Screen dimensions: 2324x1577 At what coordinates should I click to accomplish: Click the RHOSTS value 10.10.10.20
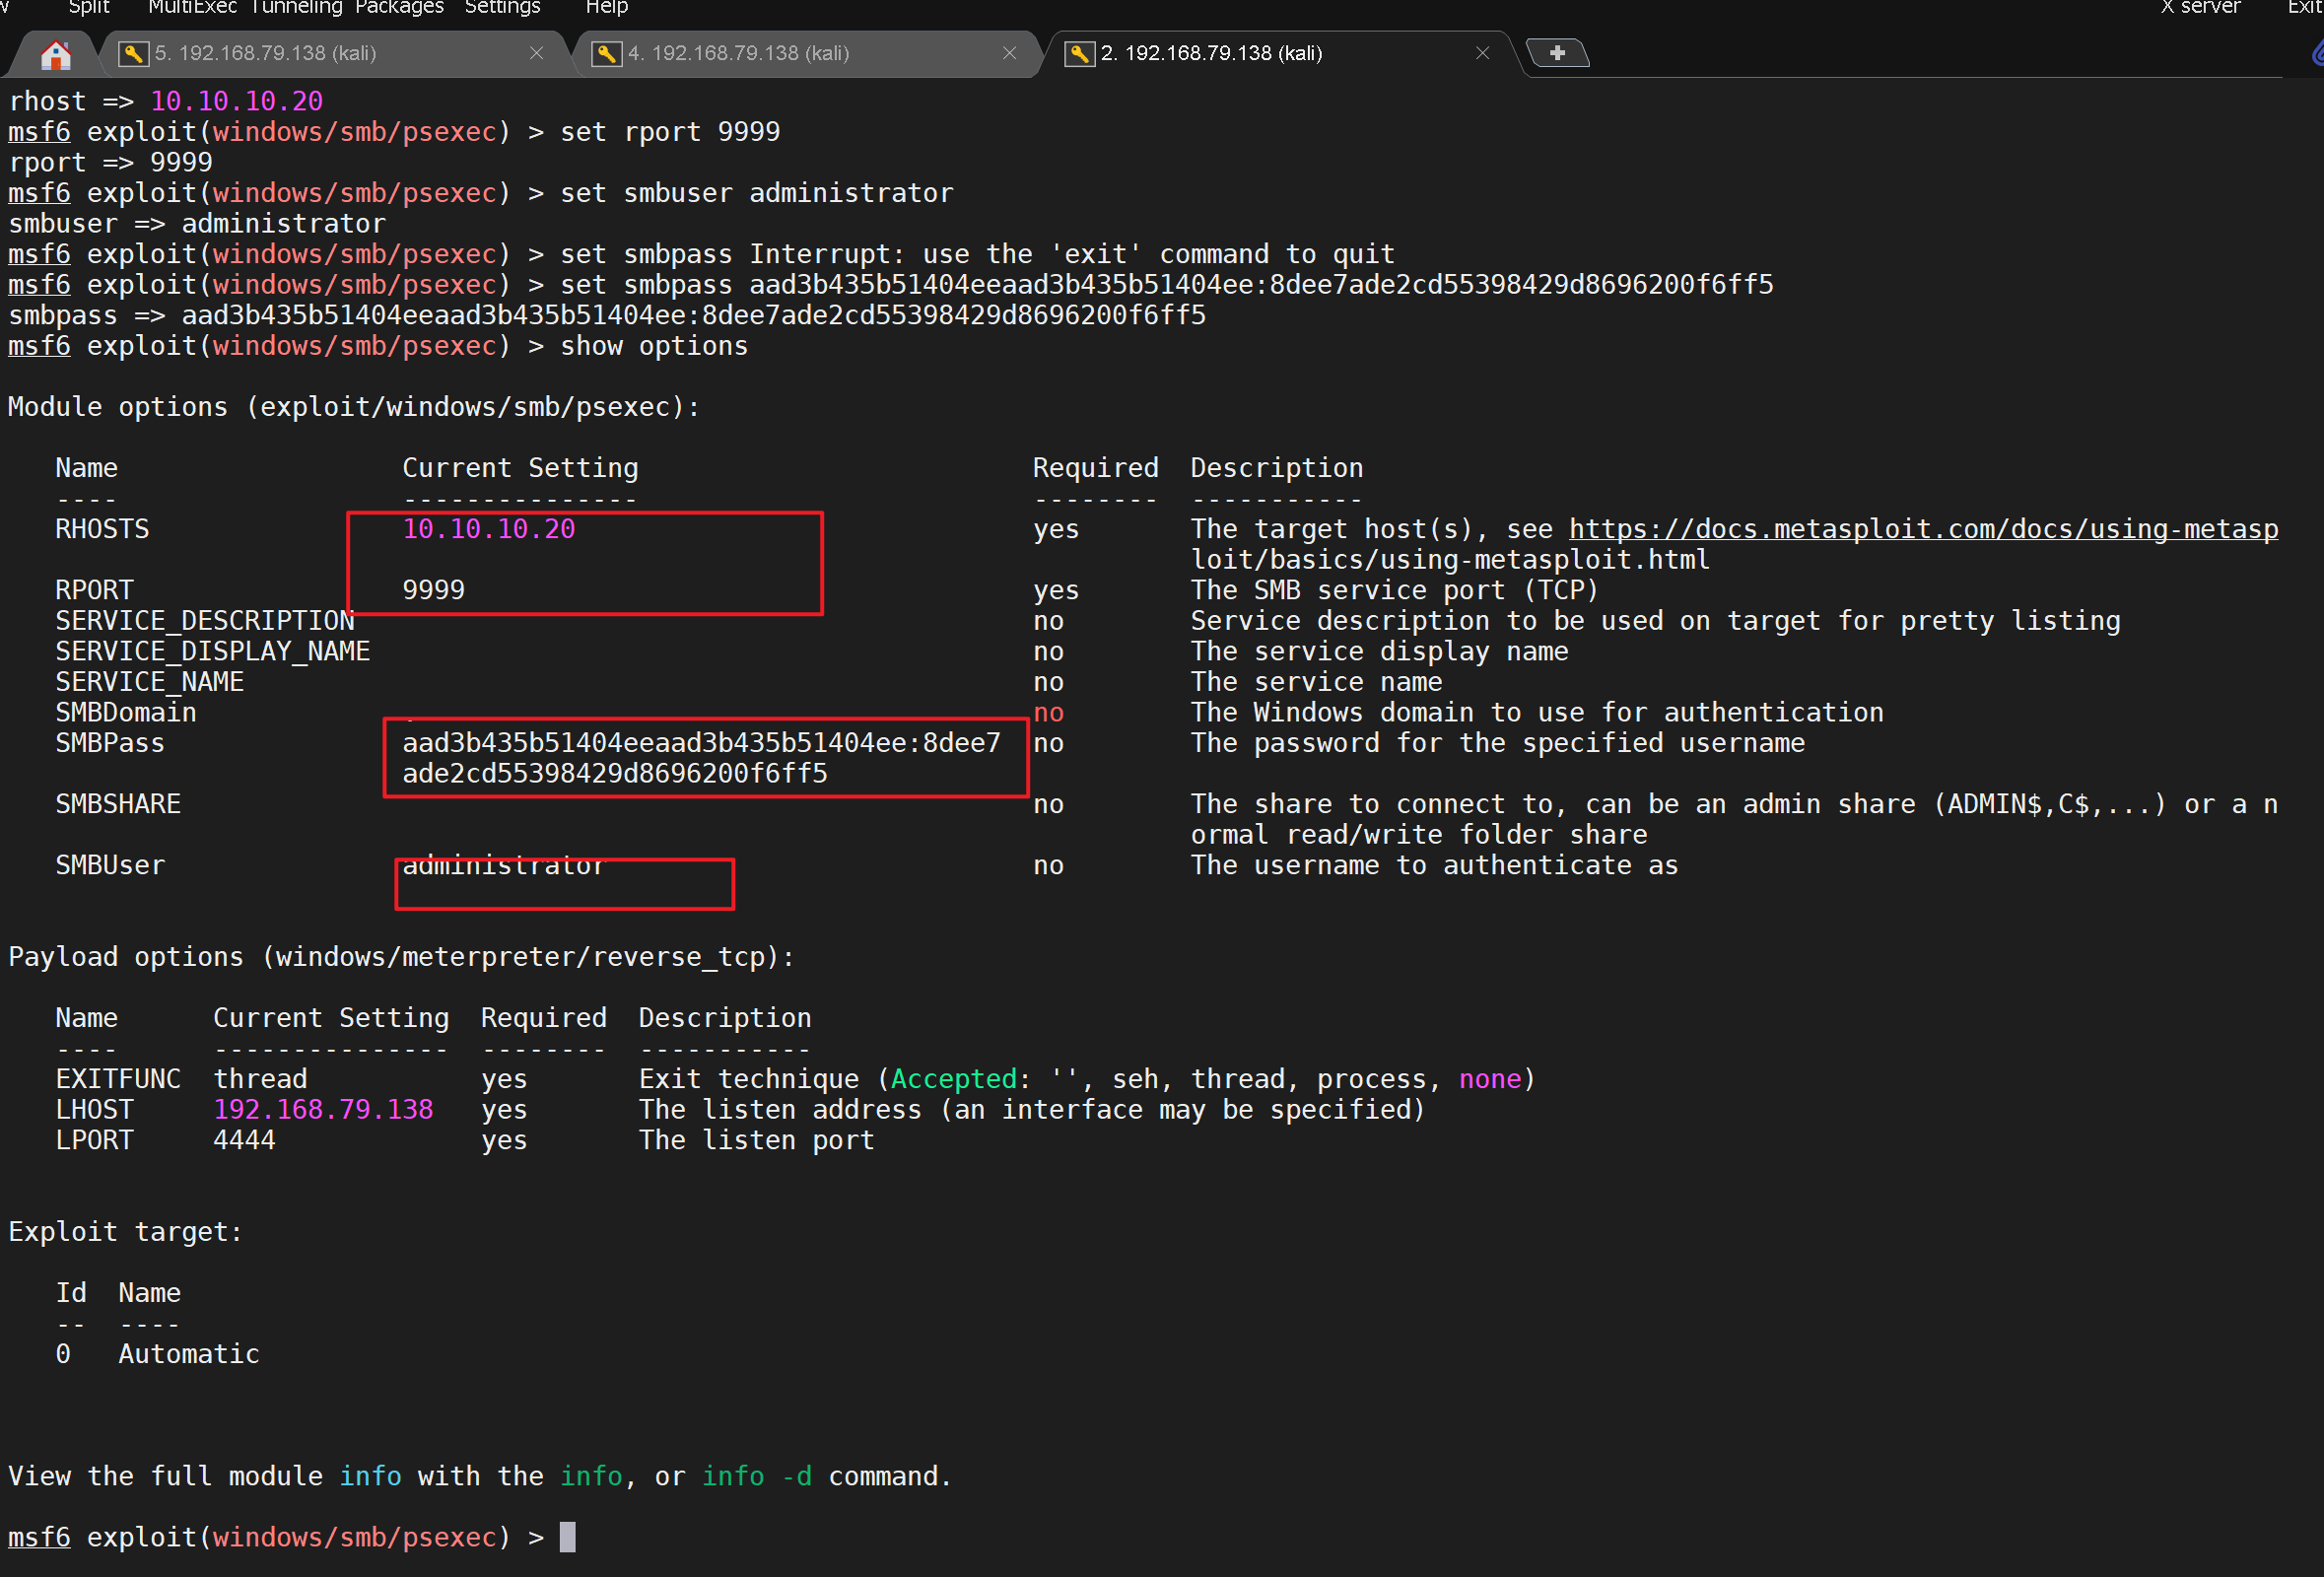[x=488, y=529]
